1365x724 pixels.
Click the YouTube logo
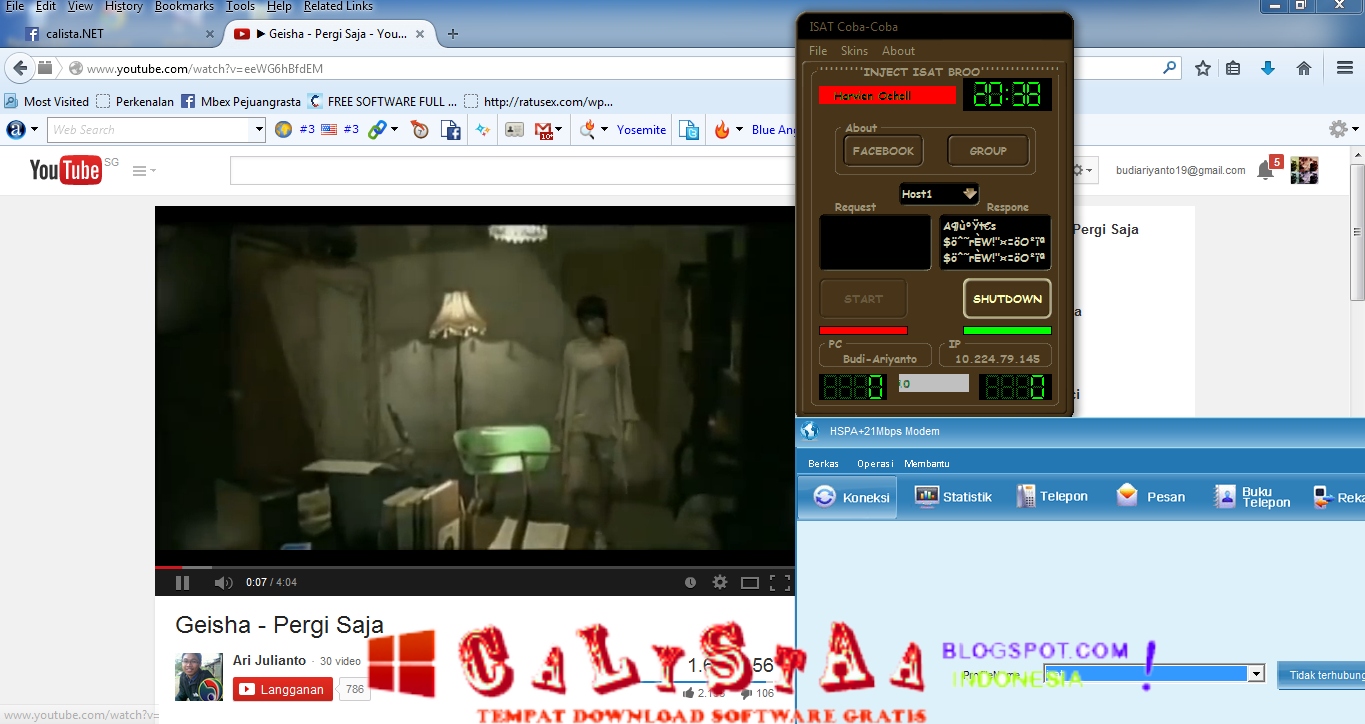[65, 170]
